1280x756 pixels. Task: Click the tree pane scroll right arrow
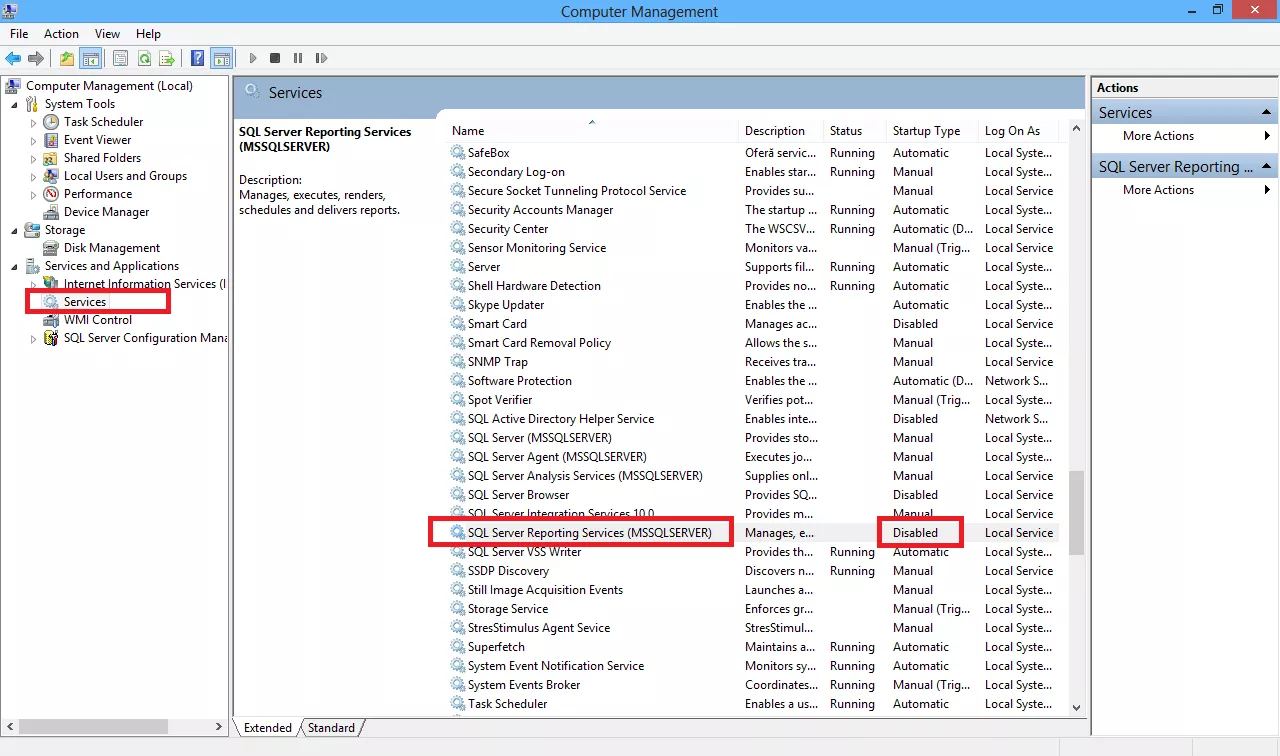[x=221, y=728]
